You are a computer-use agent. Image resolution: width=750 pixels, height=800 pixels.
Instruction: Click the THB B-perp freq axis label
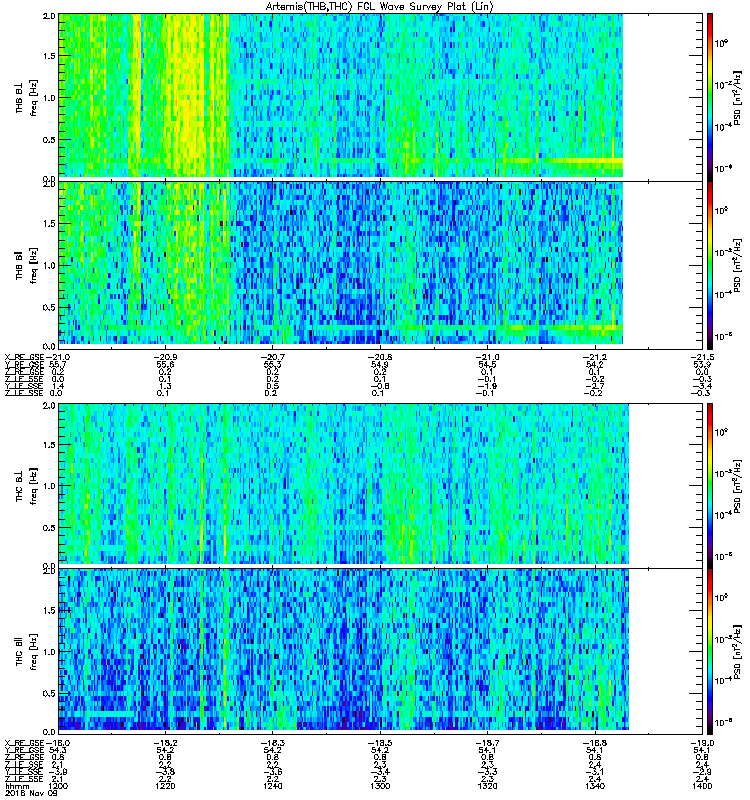[27, 97]
